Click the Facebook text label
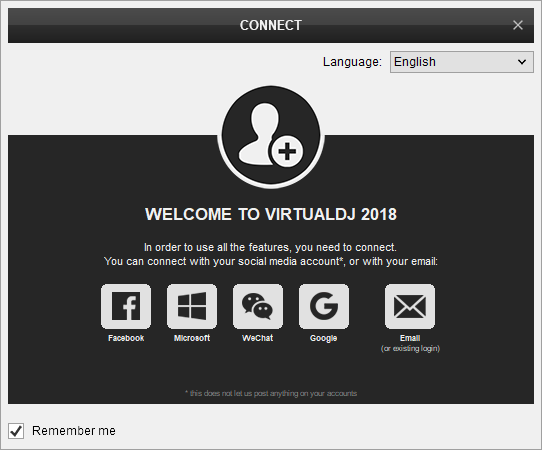Image resolution: width=542 pixels, height=450 pixels. (x=126, y=338)
